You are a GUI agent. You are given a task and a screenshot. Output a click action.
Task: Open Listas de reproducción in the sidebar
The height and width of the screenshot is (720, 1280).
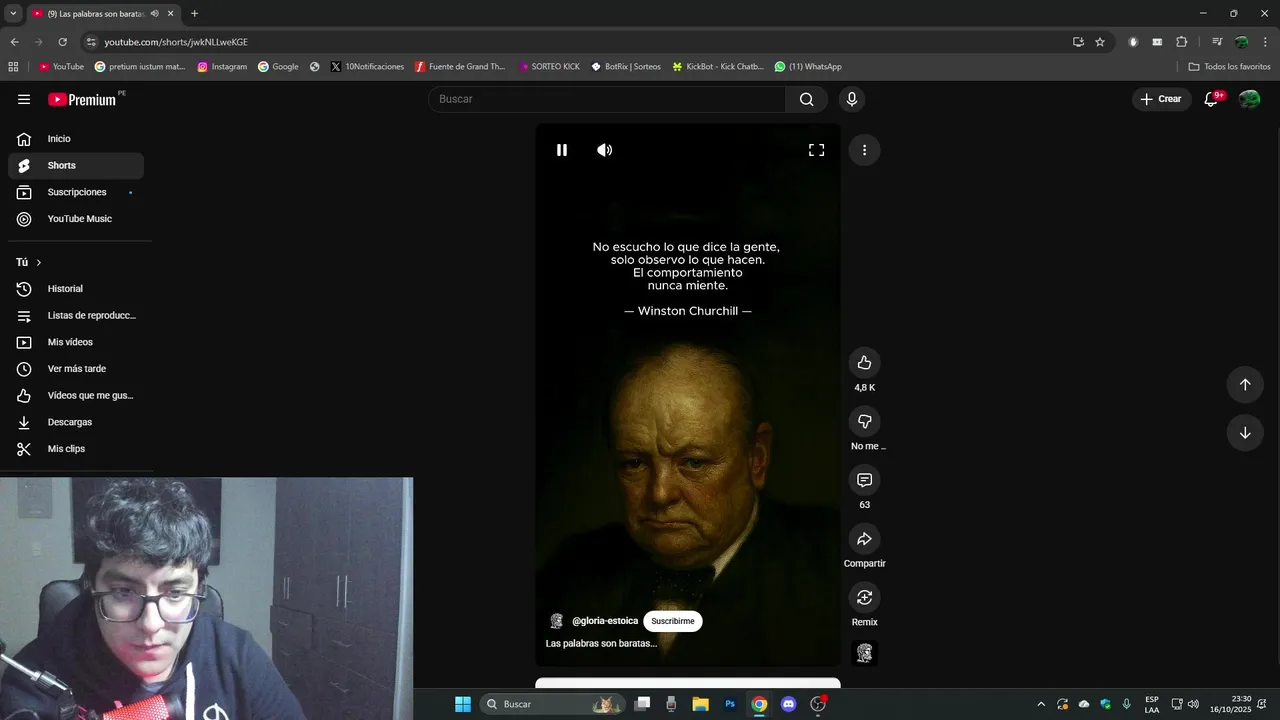click(76, 315)
